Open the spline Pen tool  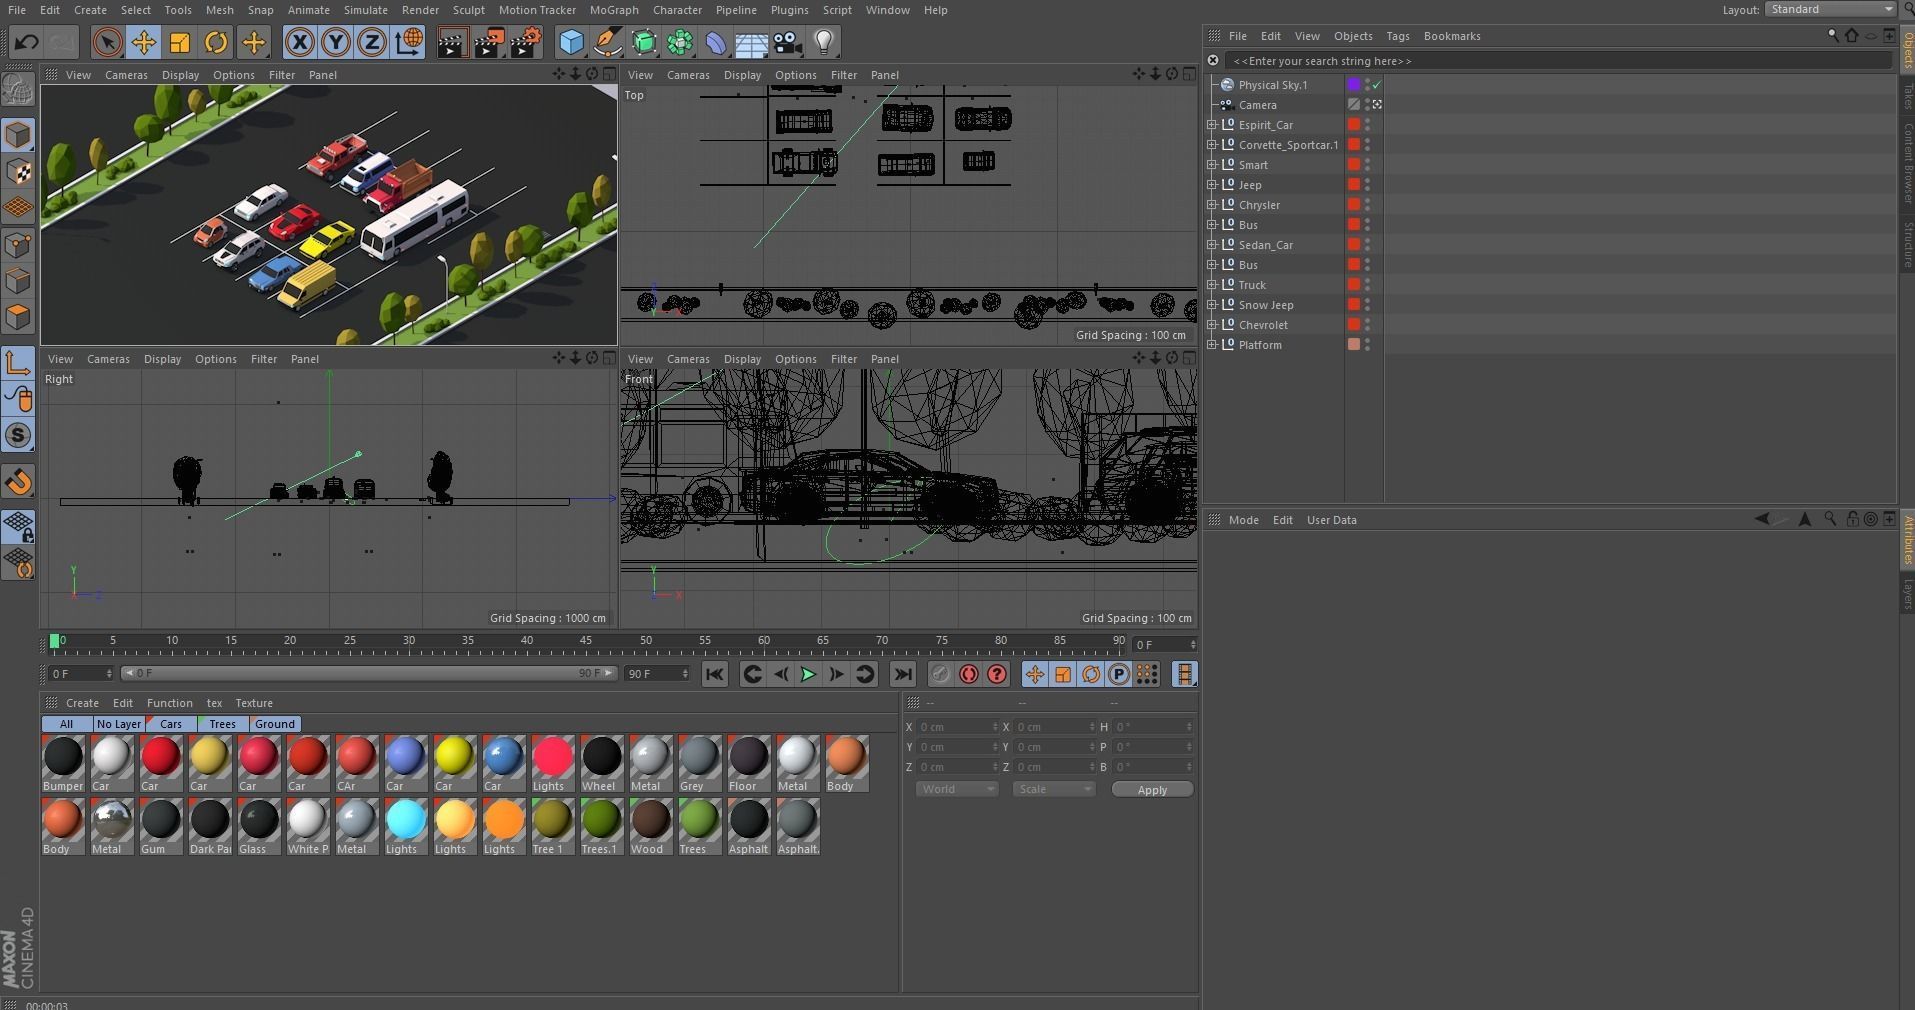click(607, 42)
